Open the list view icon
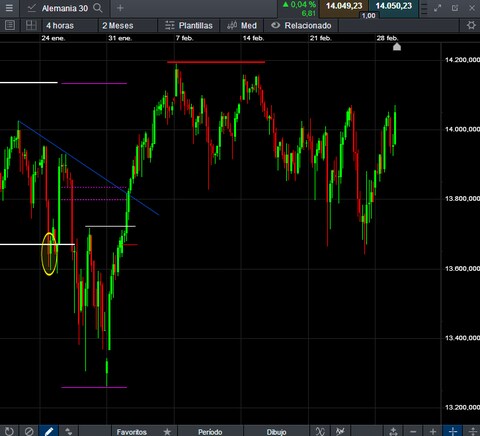The width and height of the screenshot is (480, 436). coord(10,25)
